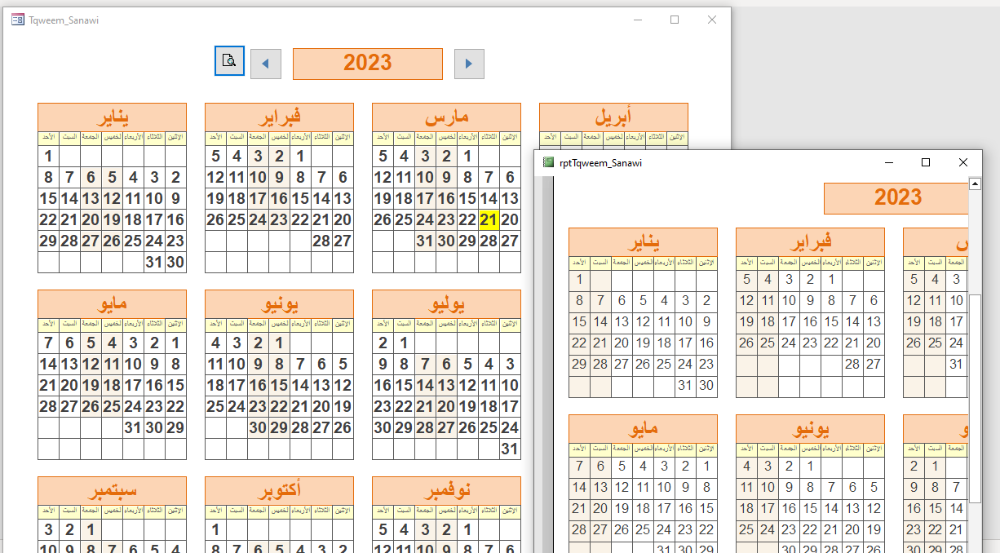Click the Tqweem_Sanawi form window icon

click(x=17, y=20)
